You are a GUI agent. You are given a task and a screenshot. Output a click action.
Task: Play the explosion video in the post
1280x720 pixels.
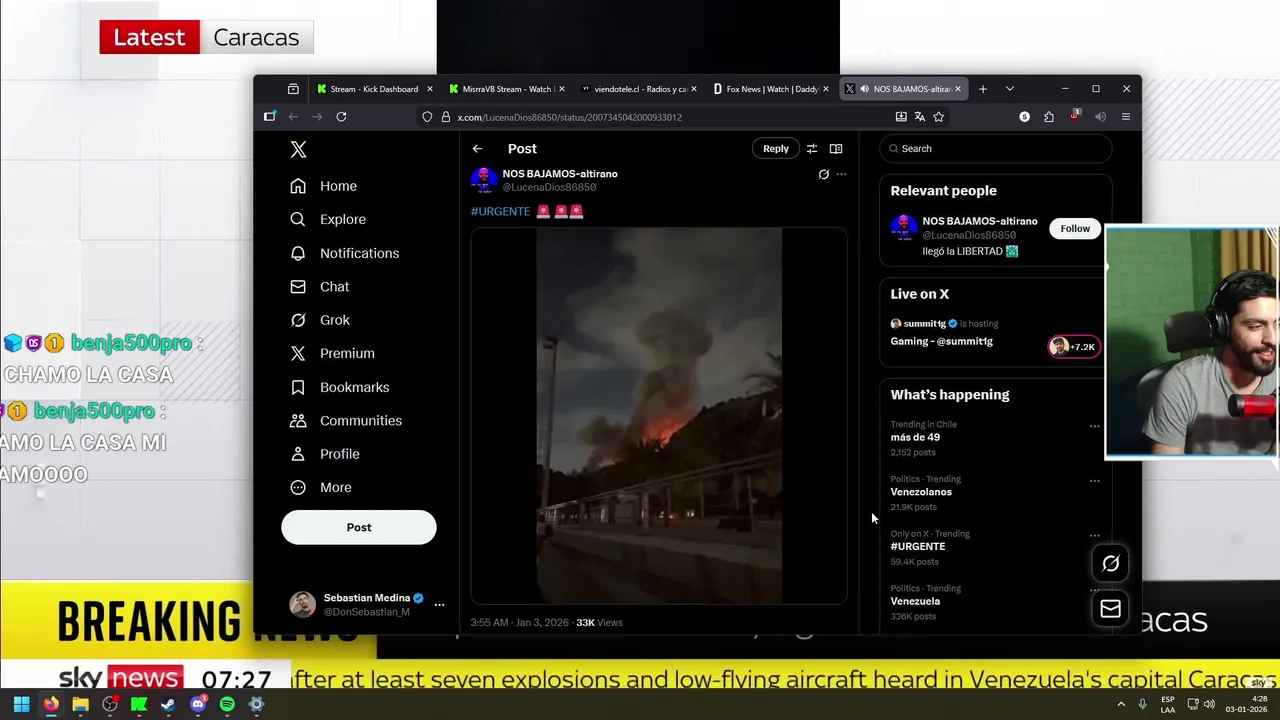click(659, 416)
